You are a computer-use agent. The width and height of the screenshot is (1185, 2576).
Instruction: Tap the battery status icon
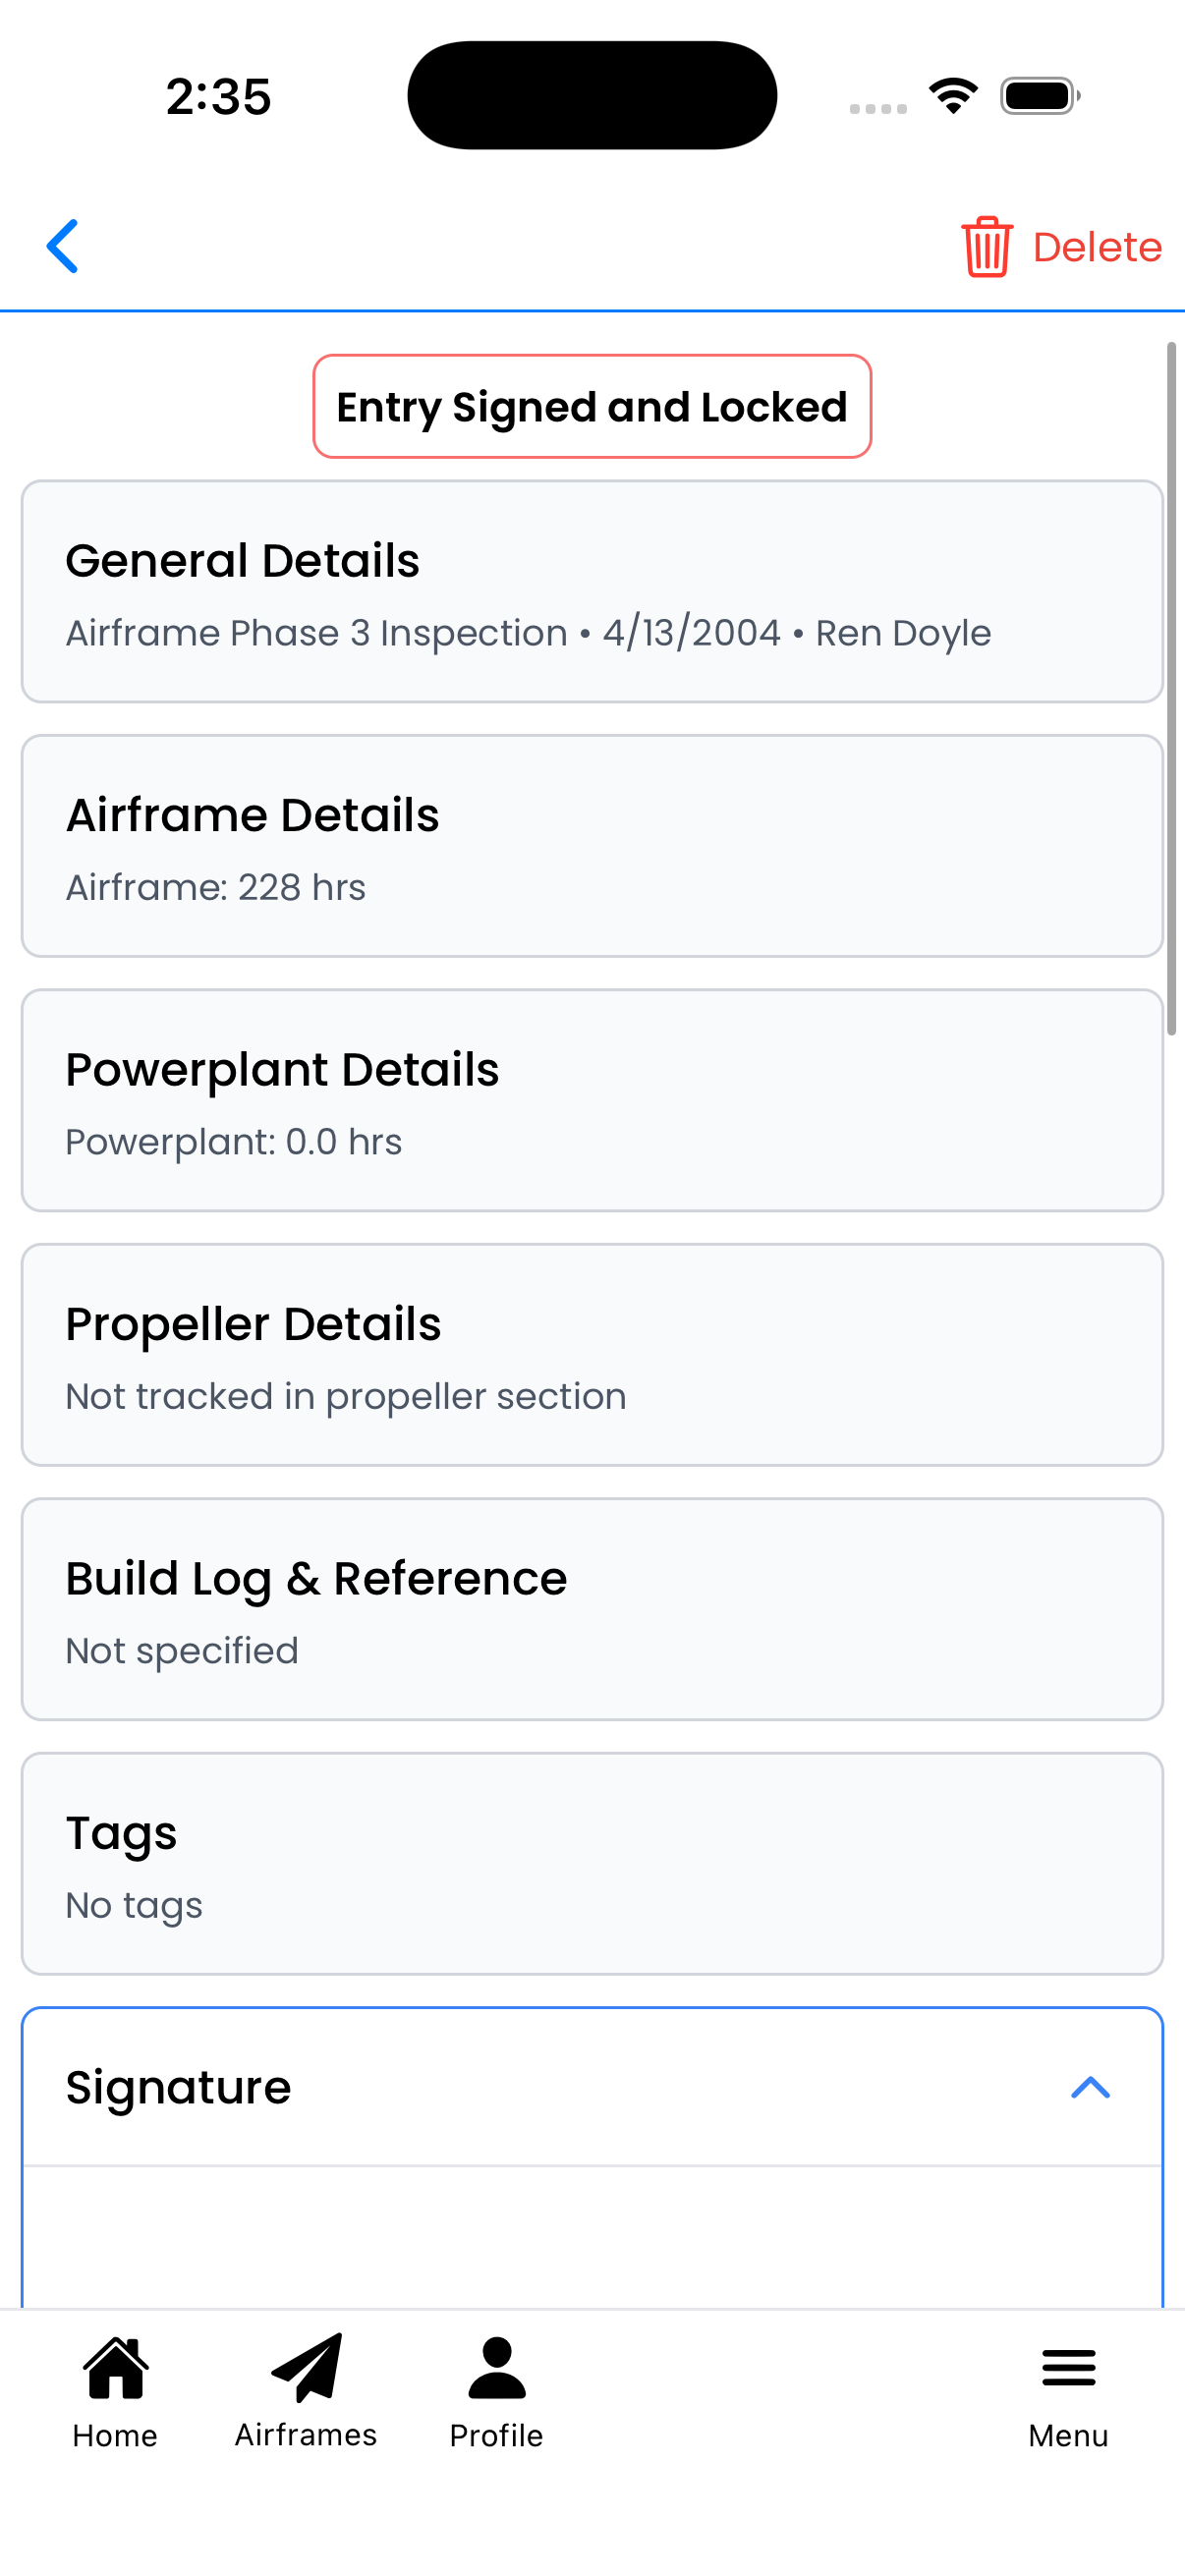(x=1039, y=96)
